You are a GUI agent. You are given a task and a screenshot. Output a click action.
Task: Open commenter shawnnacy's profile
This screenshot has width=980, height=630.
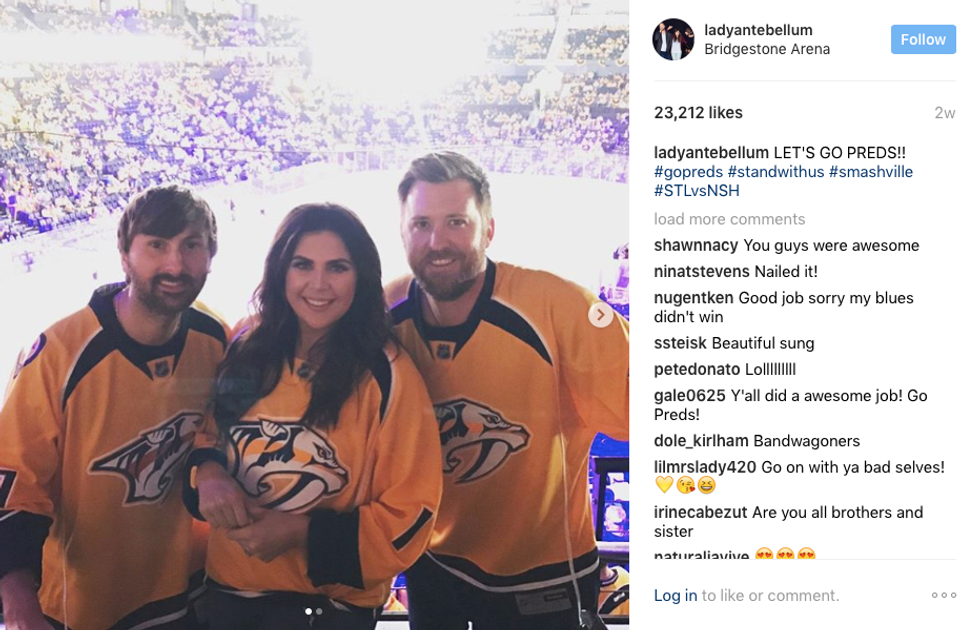pyautogui.click(x=696, y=246)
